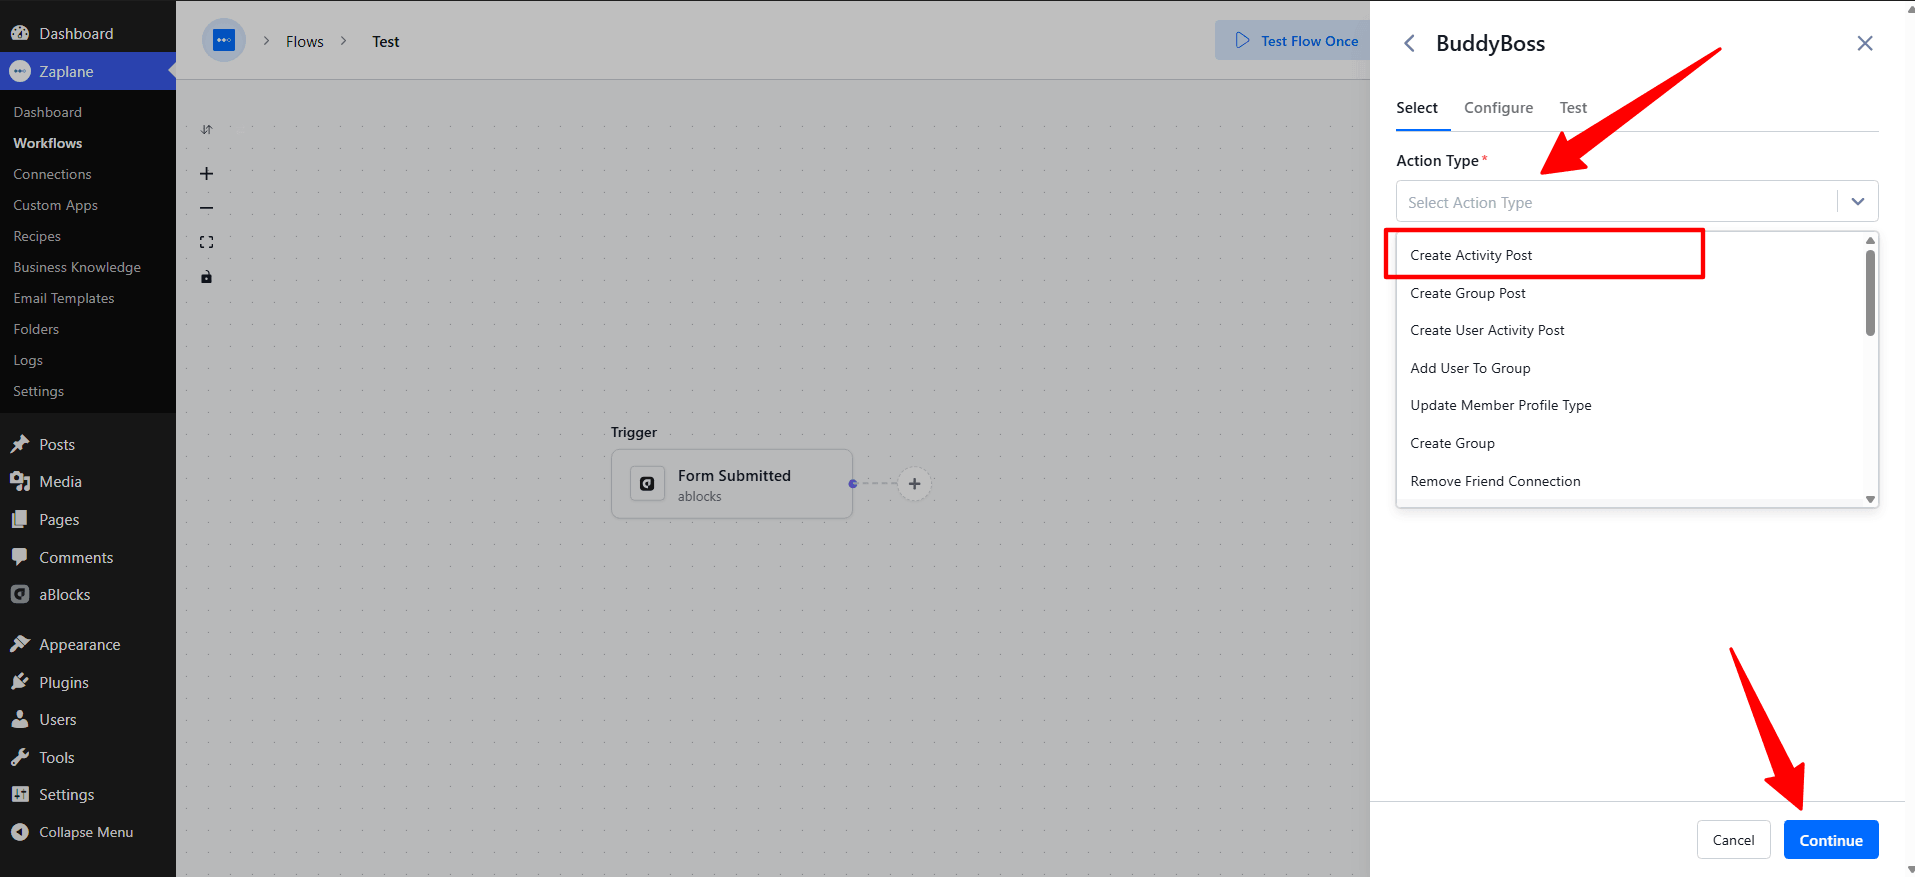
Task: Fit the flow canvas to view
Action: pyautogui.click(x=207, y=242)
